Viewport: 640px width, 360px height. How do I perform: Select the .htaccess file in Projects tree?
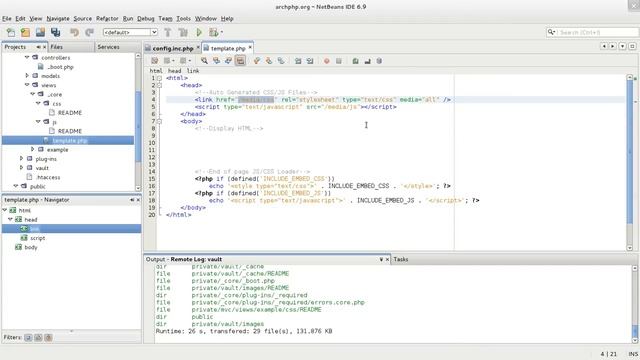[48, 177]
